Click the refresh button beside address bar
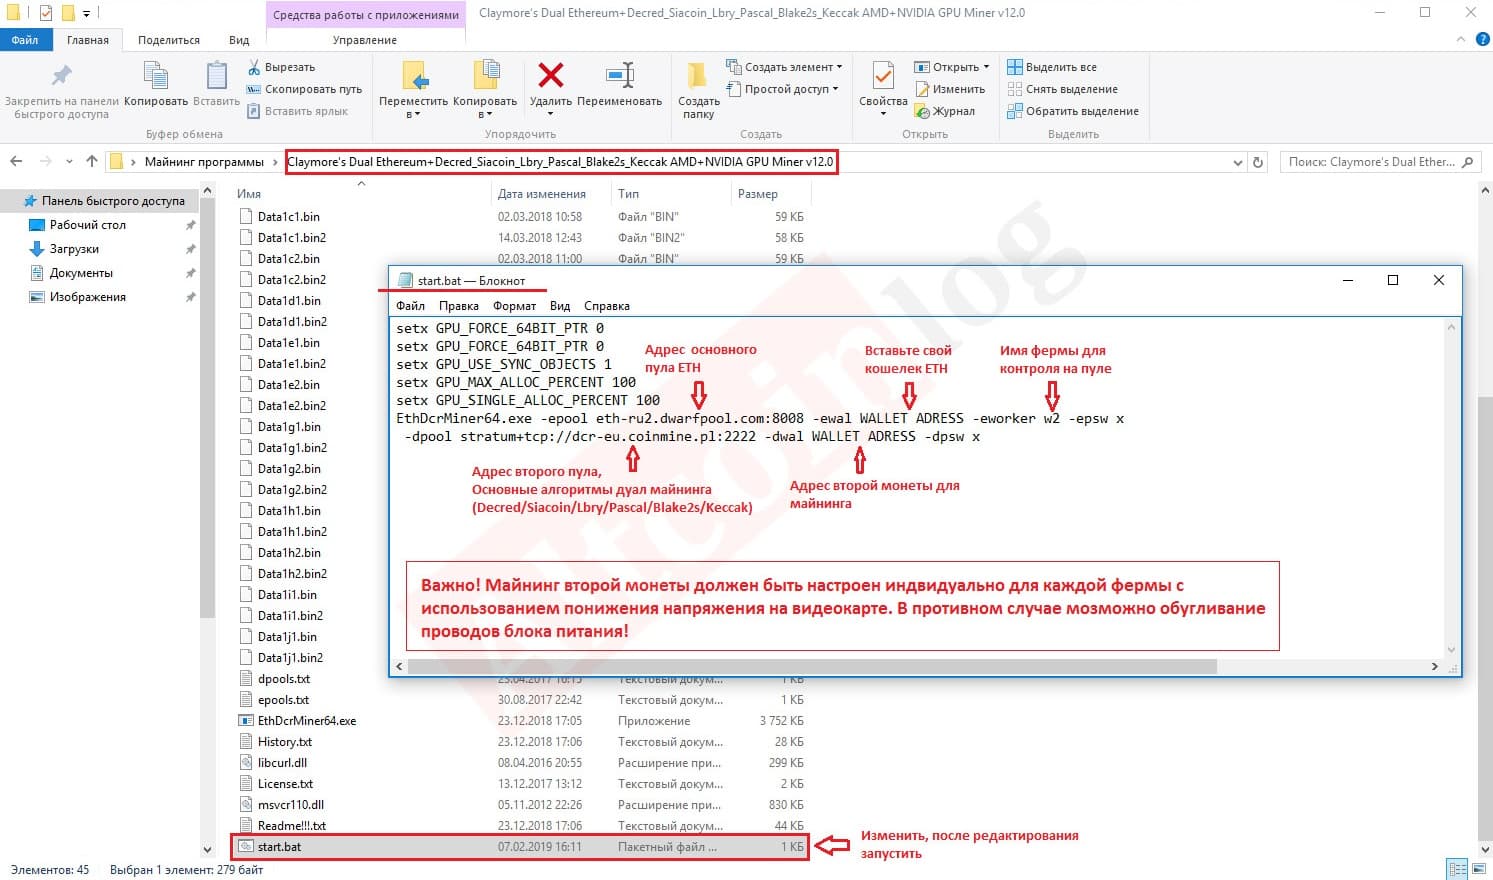The width and height of the screenshot is (1493, 880). click(x=1258, y=162)
